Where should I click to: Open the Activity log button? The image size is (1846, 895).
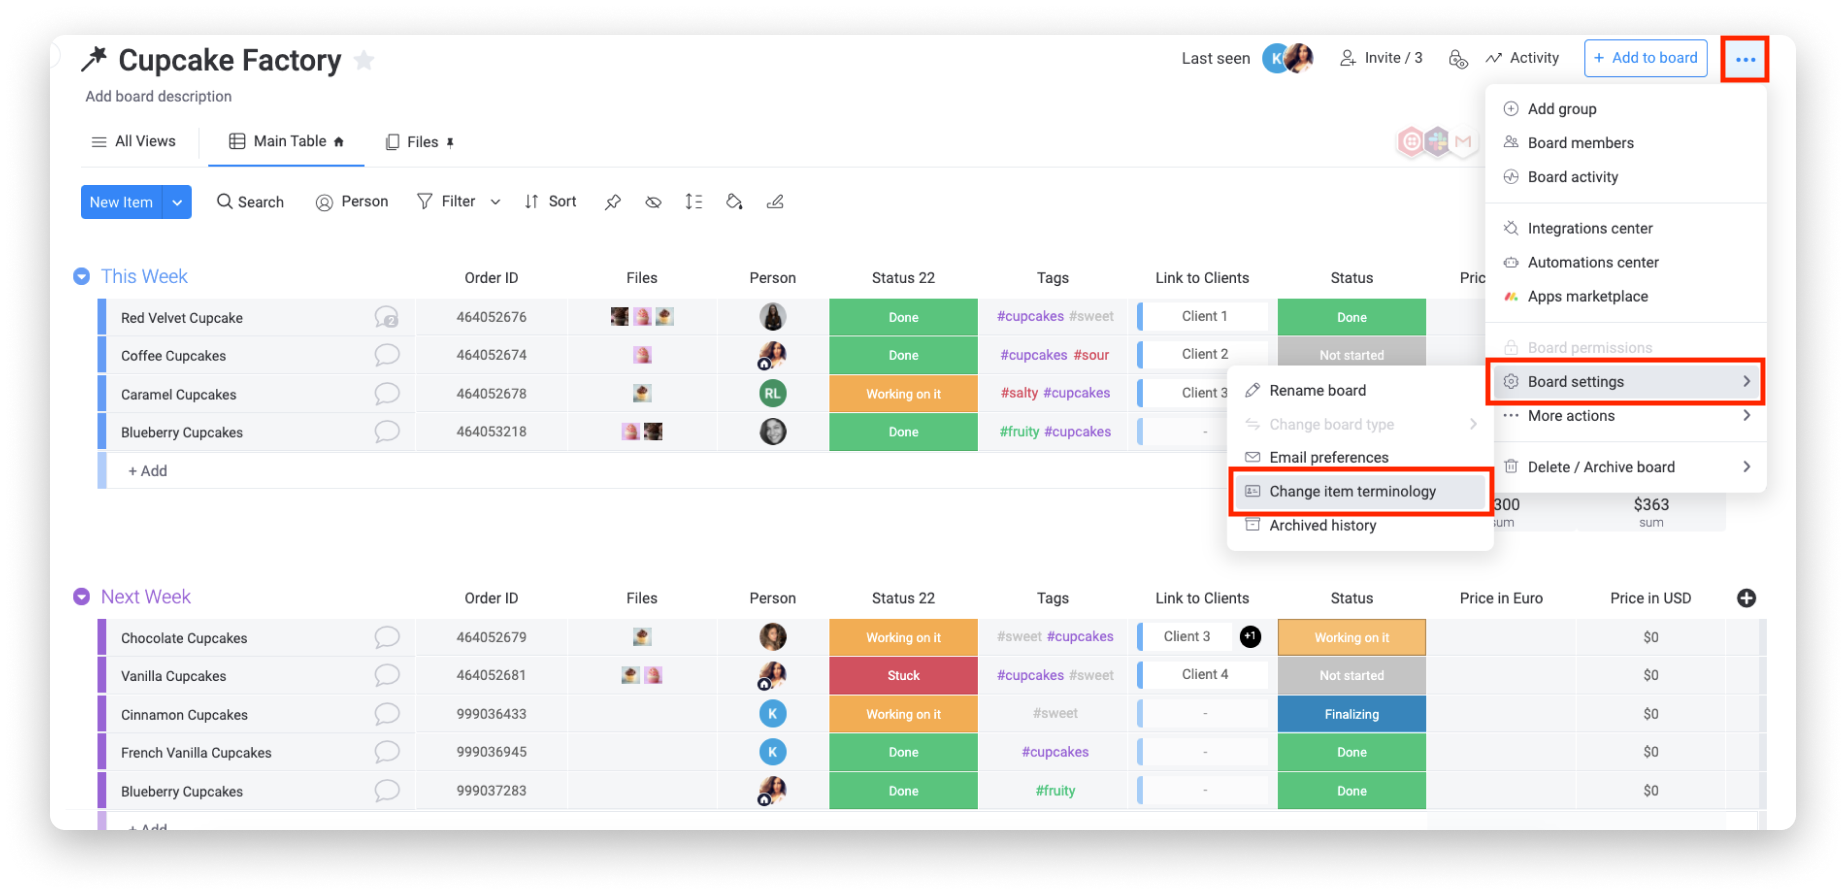pos(1523,58)
